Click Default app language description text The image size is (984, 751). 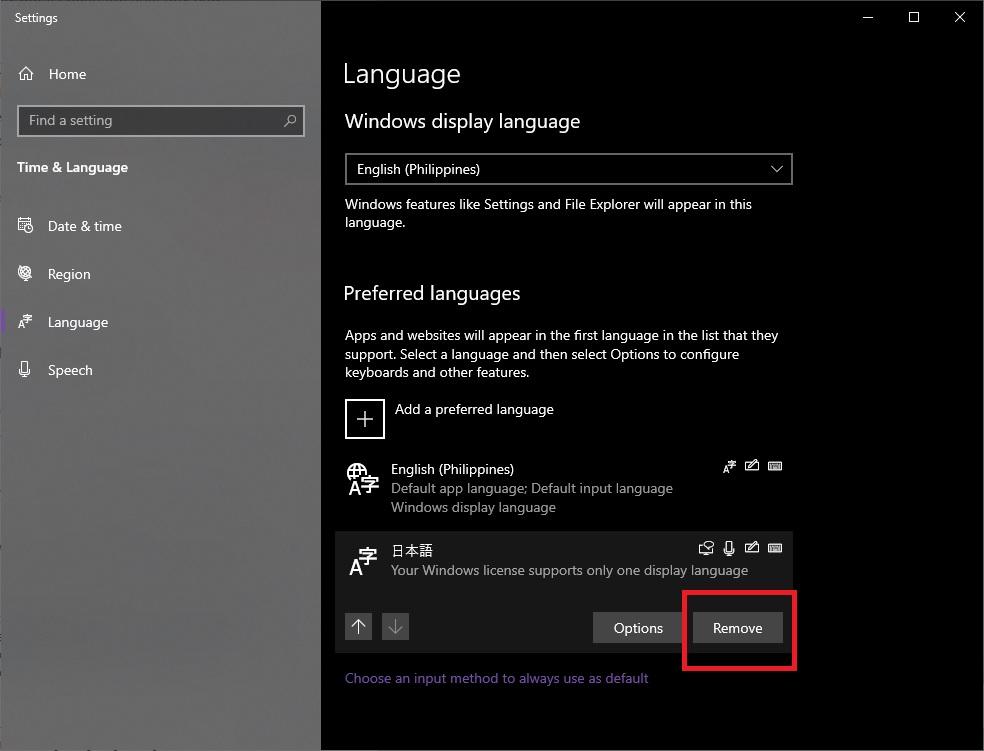tap(532, 488)
